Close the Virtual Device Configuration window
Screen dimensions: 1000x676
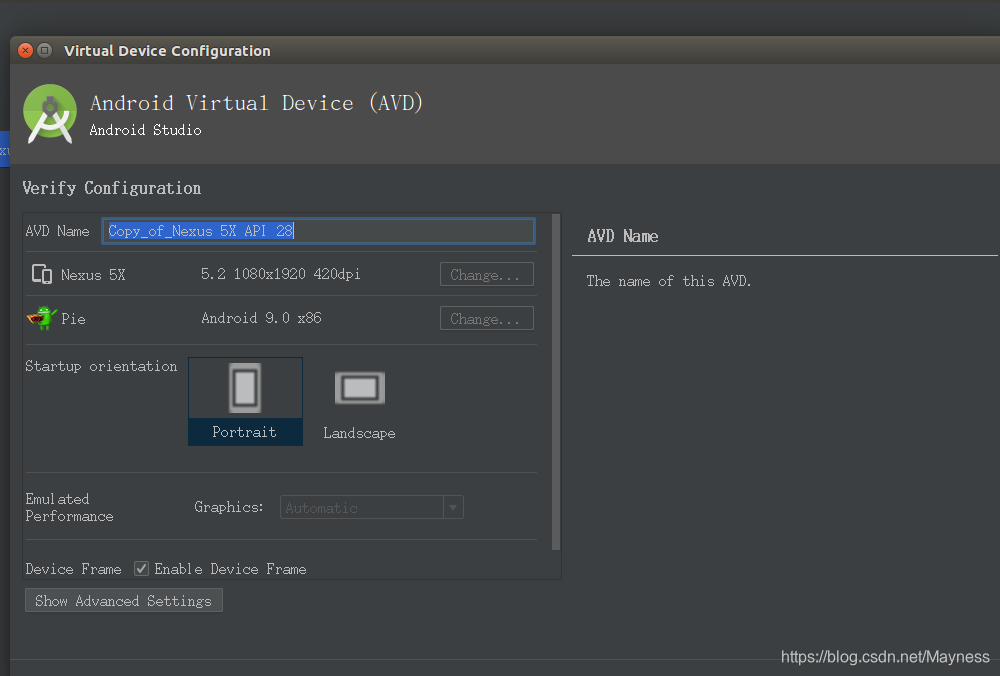point(25,50)
